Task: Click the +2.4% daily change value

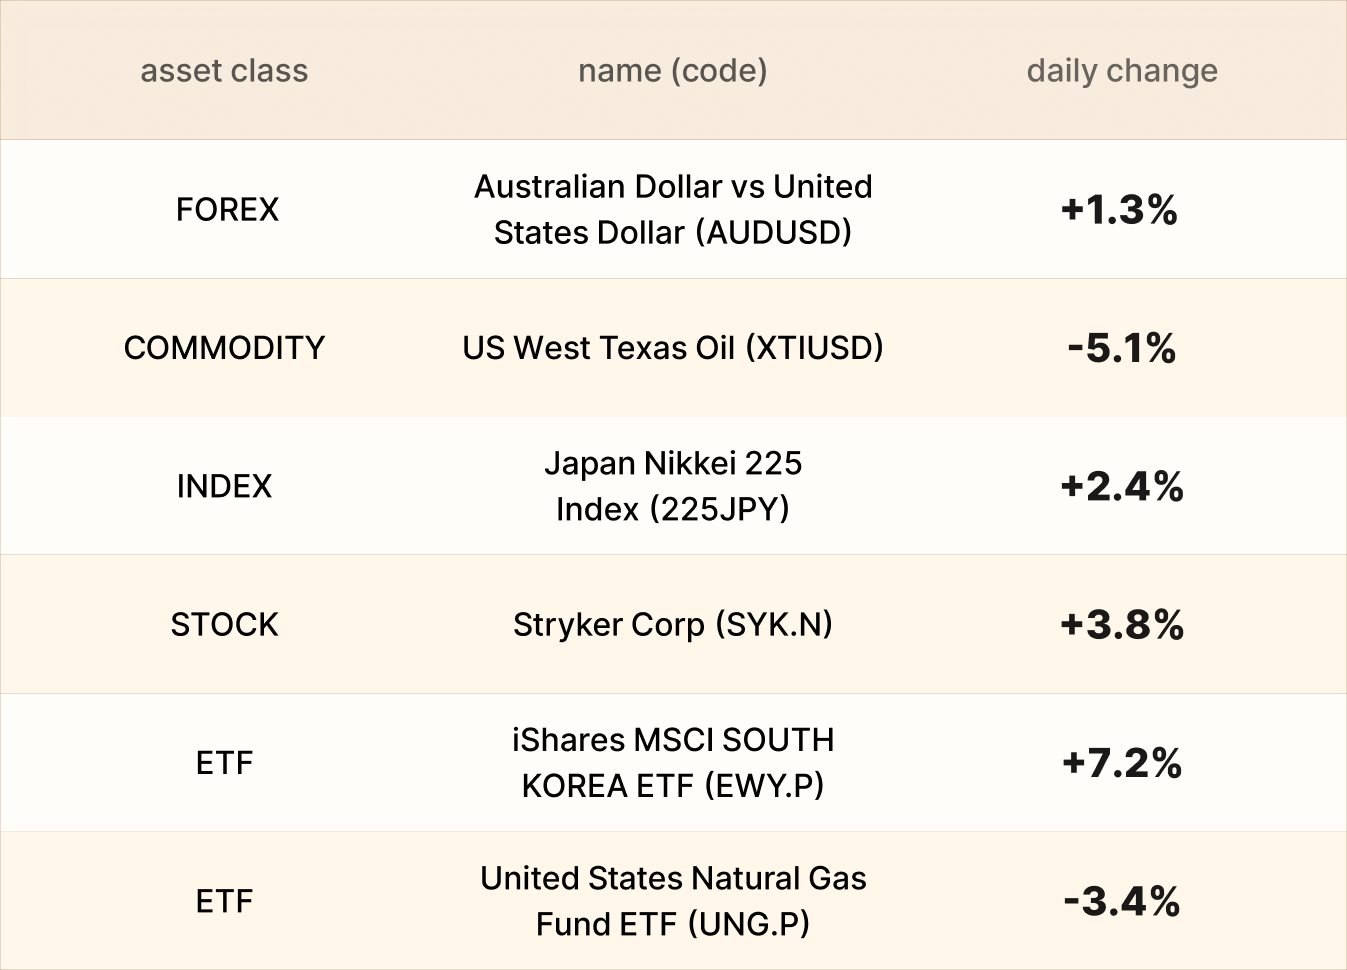Action: [1121, 487]
